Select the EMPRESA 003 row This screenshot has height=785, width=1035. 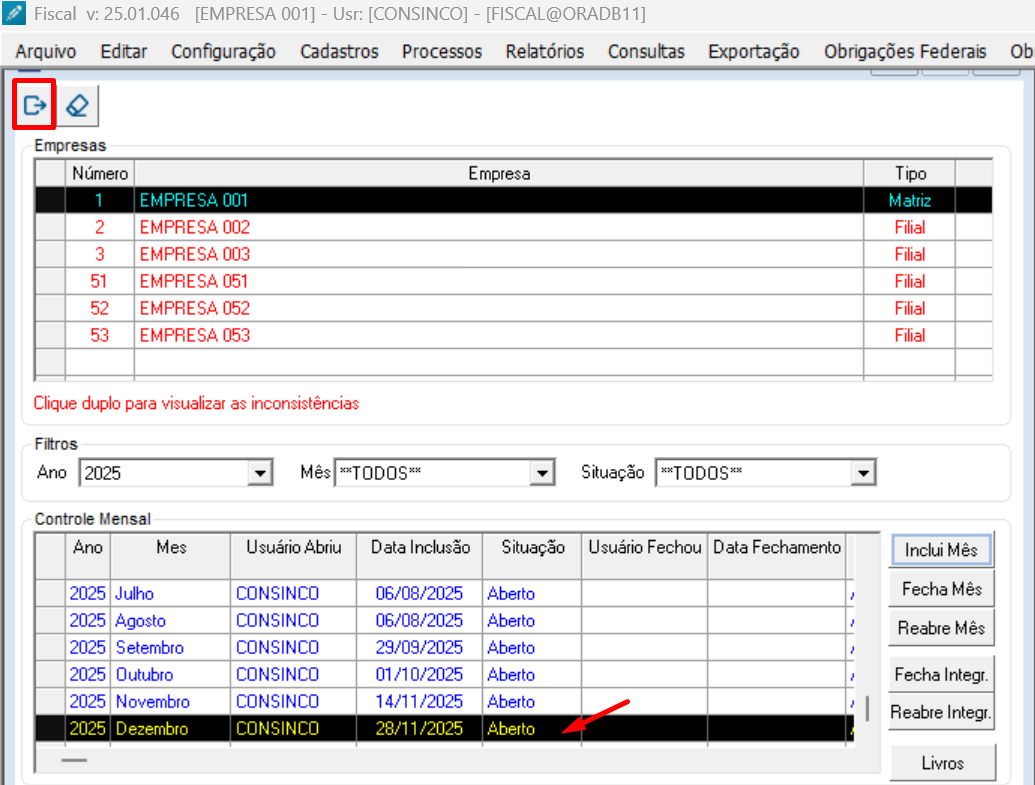[514, 254]
